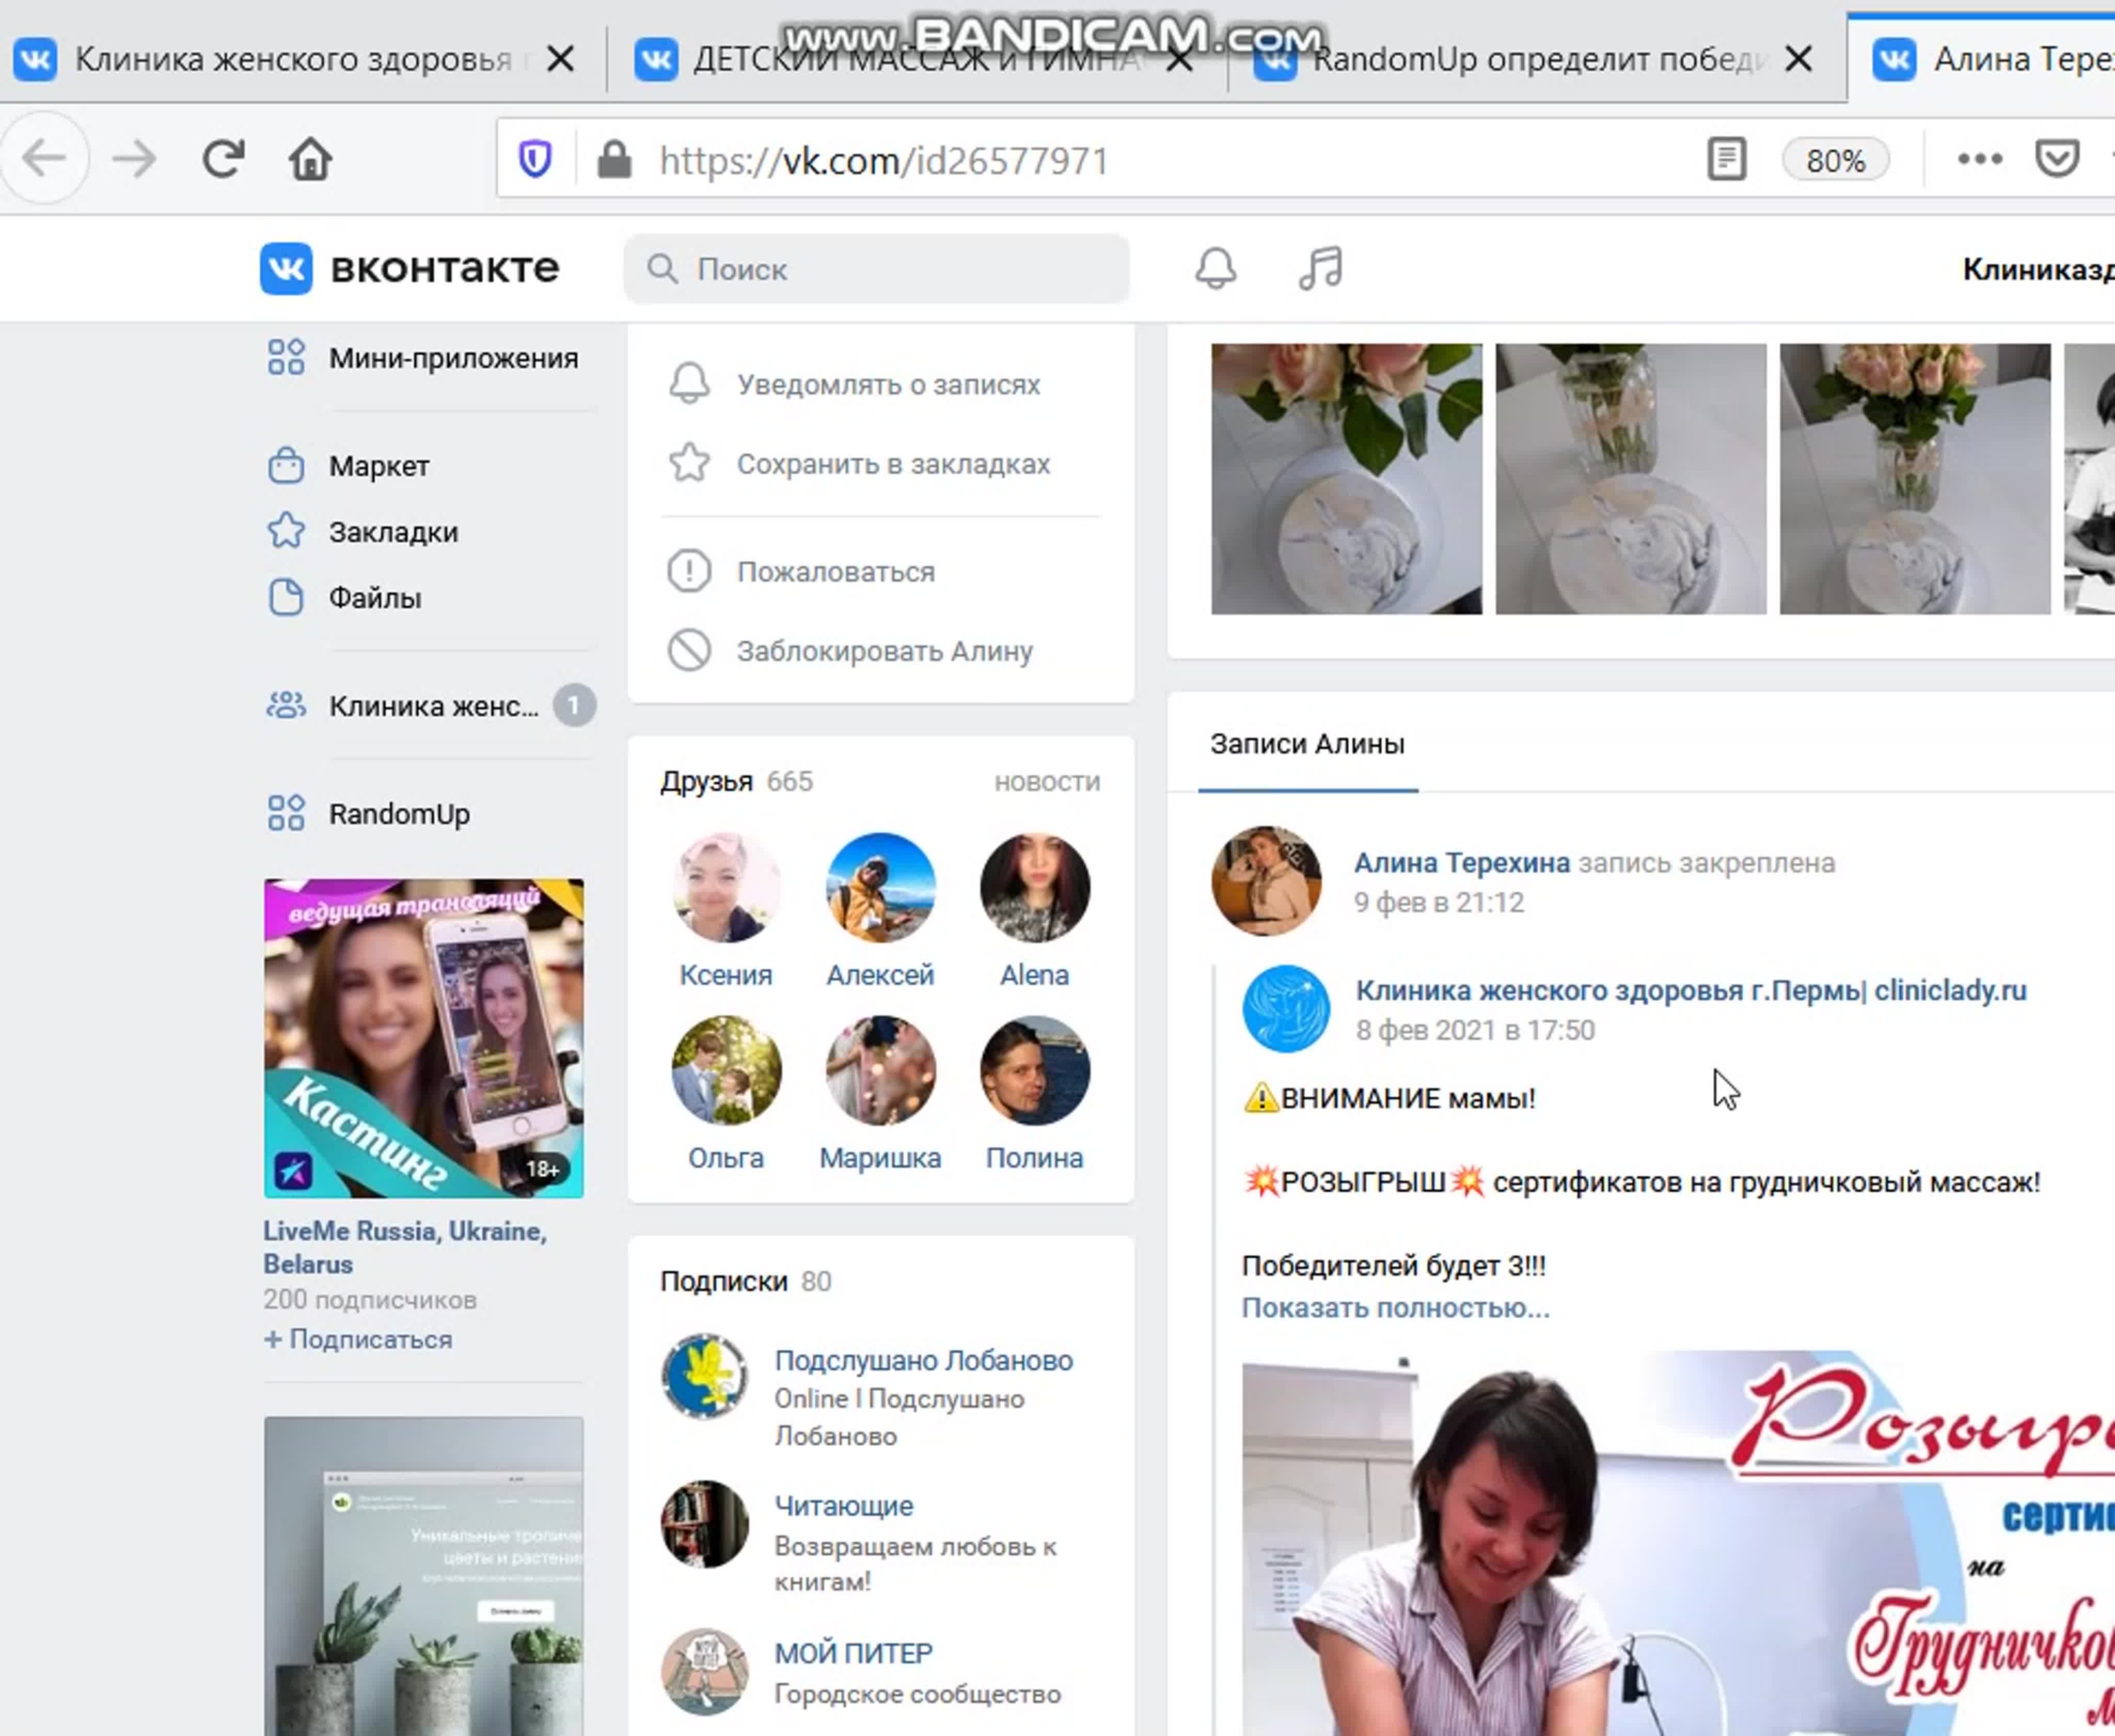Go to the browser home page
The image size is (2115, 1736).
(x=310, y=158)
